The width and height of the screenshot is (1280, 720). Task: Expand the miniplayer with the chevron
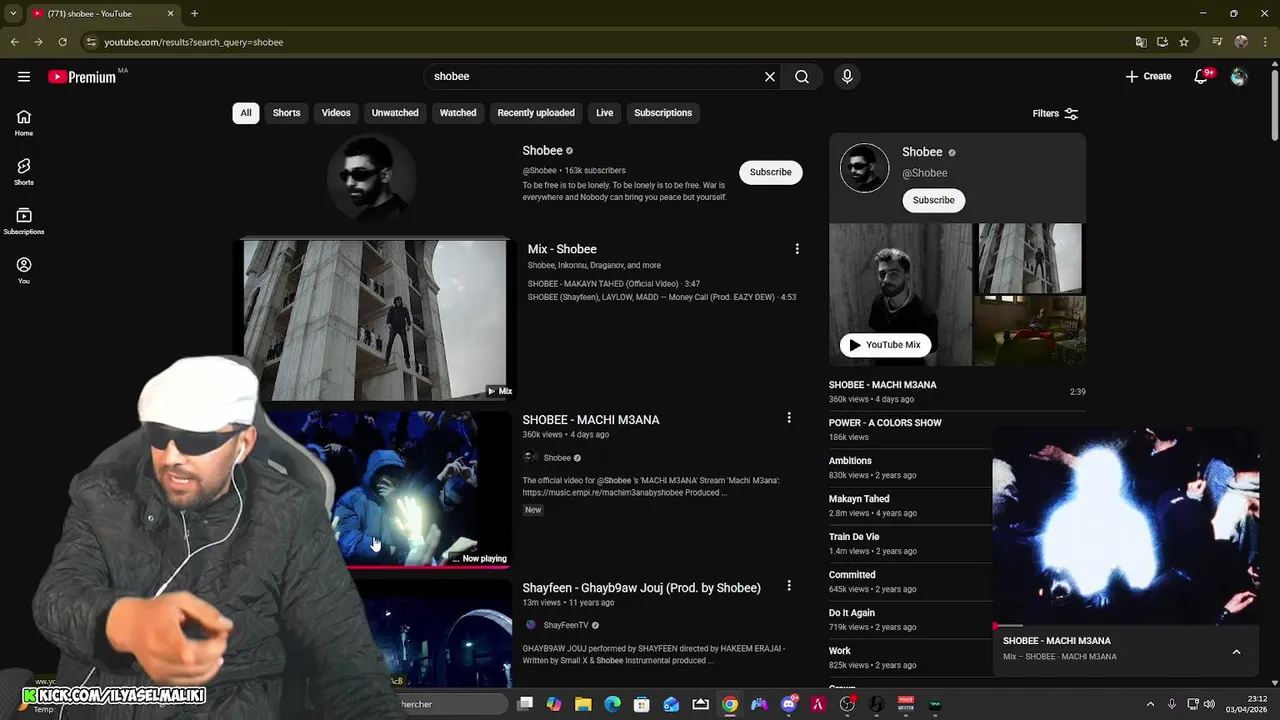(x=1236, y=651)
